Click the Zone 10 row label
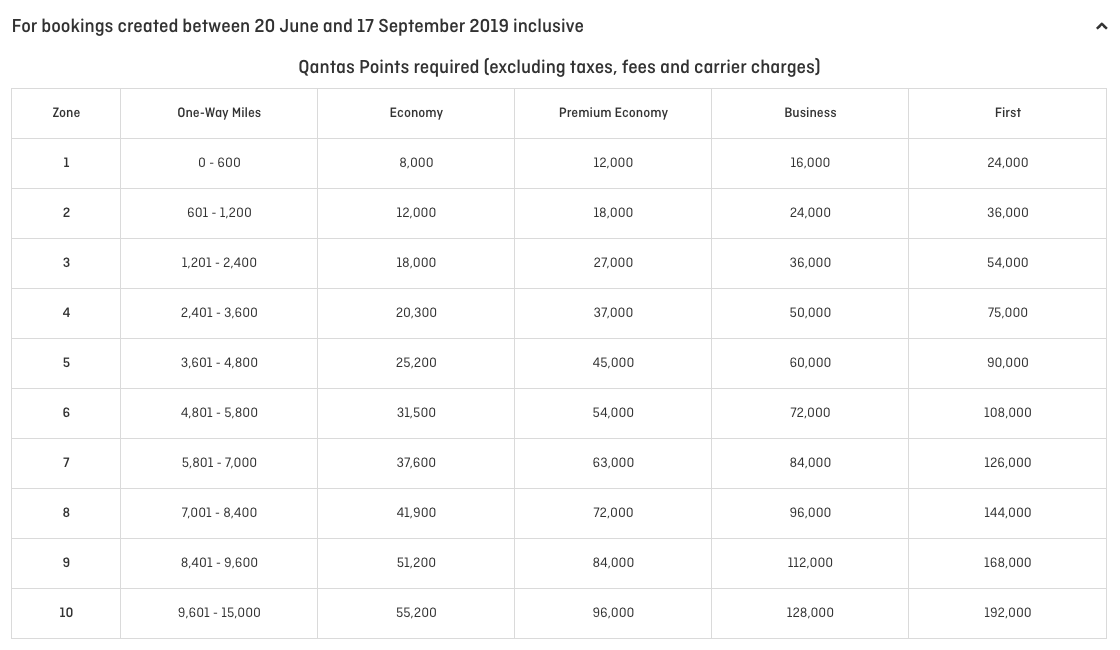1120x650 pixels. [66, 613]
